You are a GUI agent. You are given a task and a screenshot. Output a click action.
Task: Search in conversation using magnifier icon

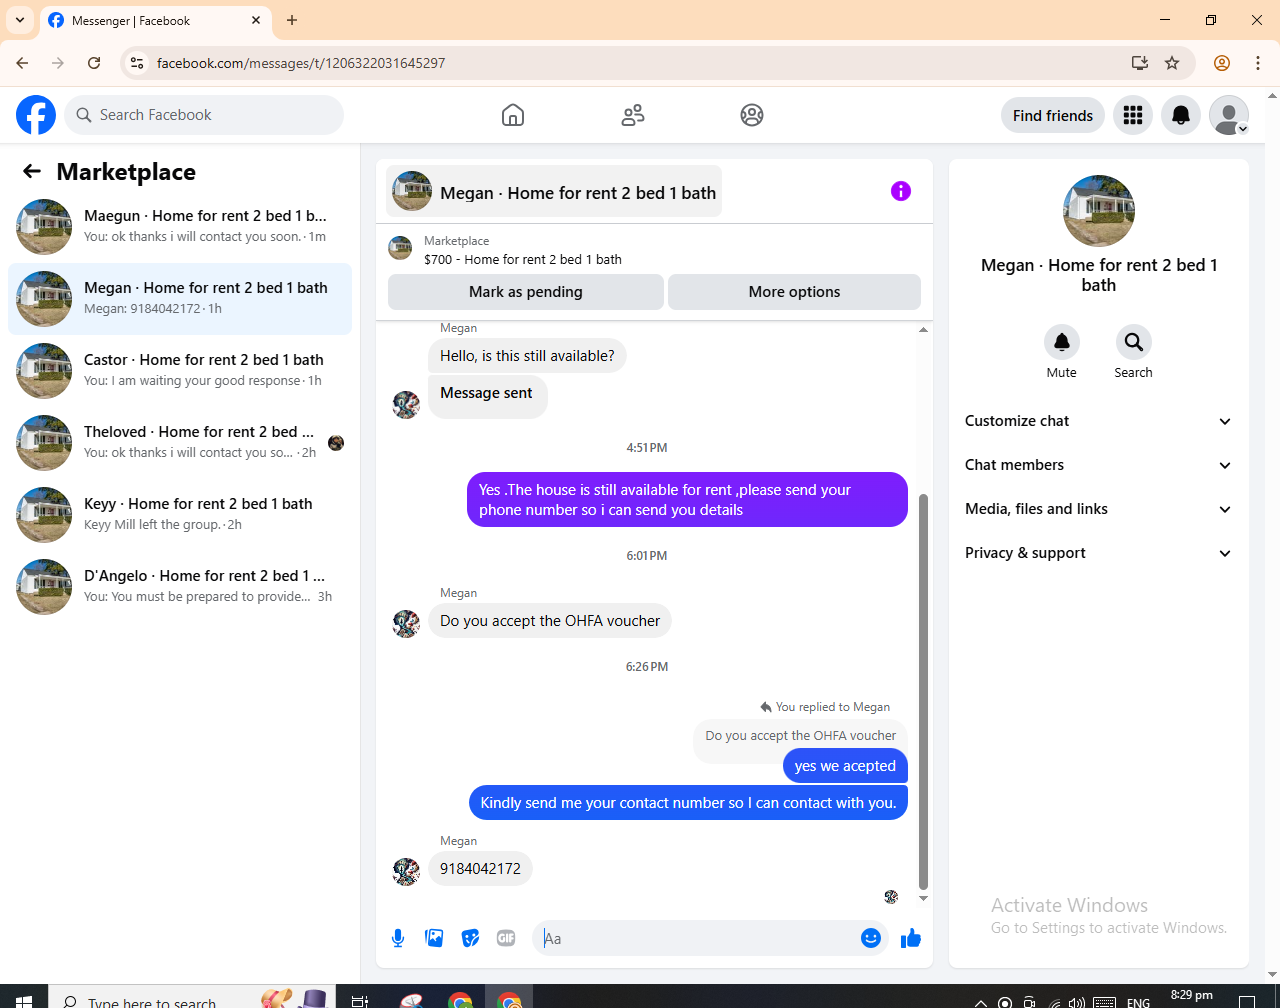tap(1134, 342)
